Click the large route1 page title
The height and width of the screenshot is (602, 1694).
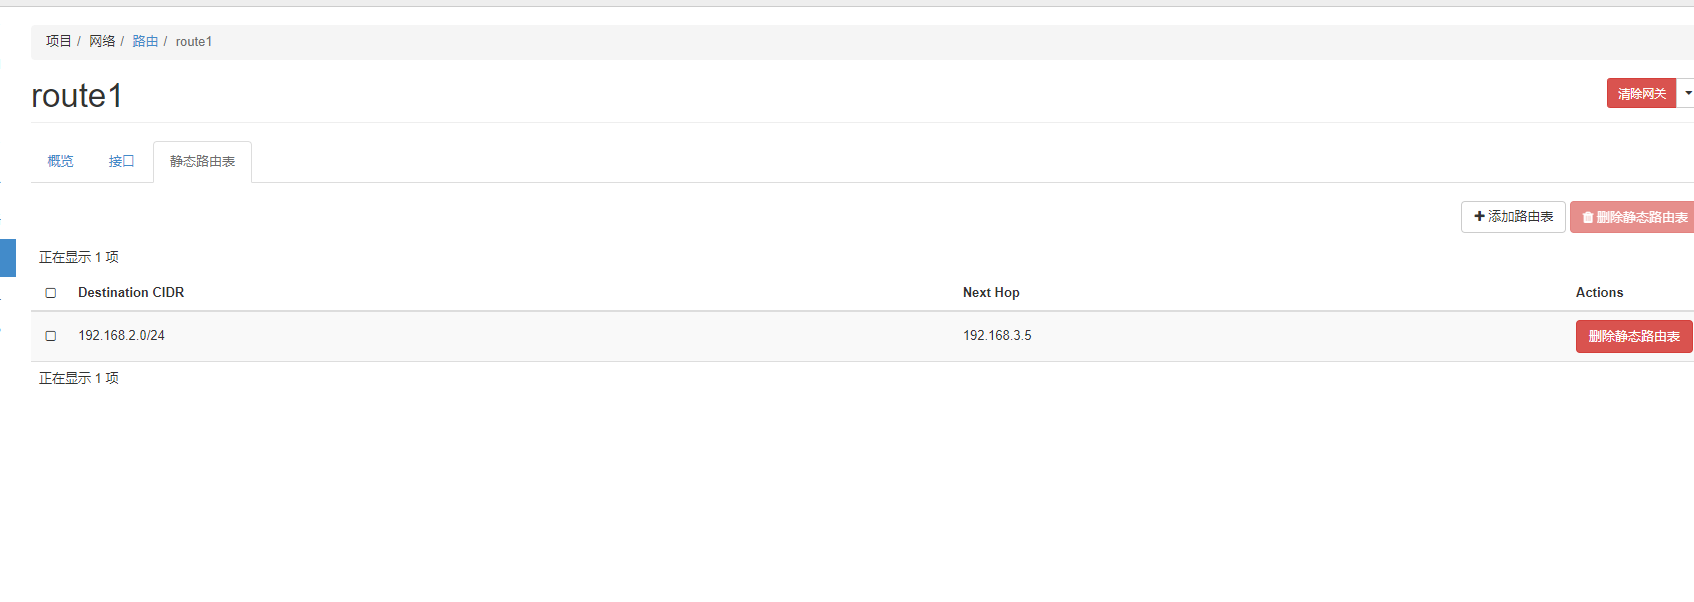tap(77, 96)
